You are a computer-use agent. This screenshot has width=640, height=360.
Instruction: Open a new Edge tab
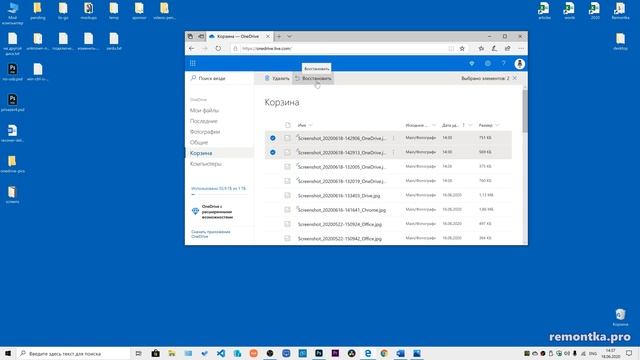(279, 36)
